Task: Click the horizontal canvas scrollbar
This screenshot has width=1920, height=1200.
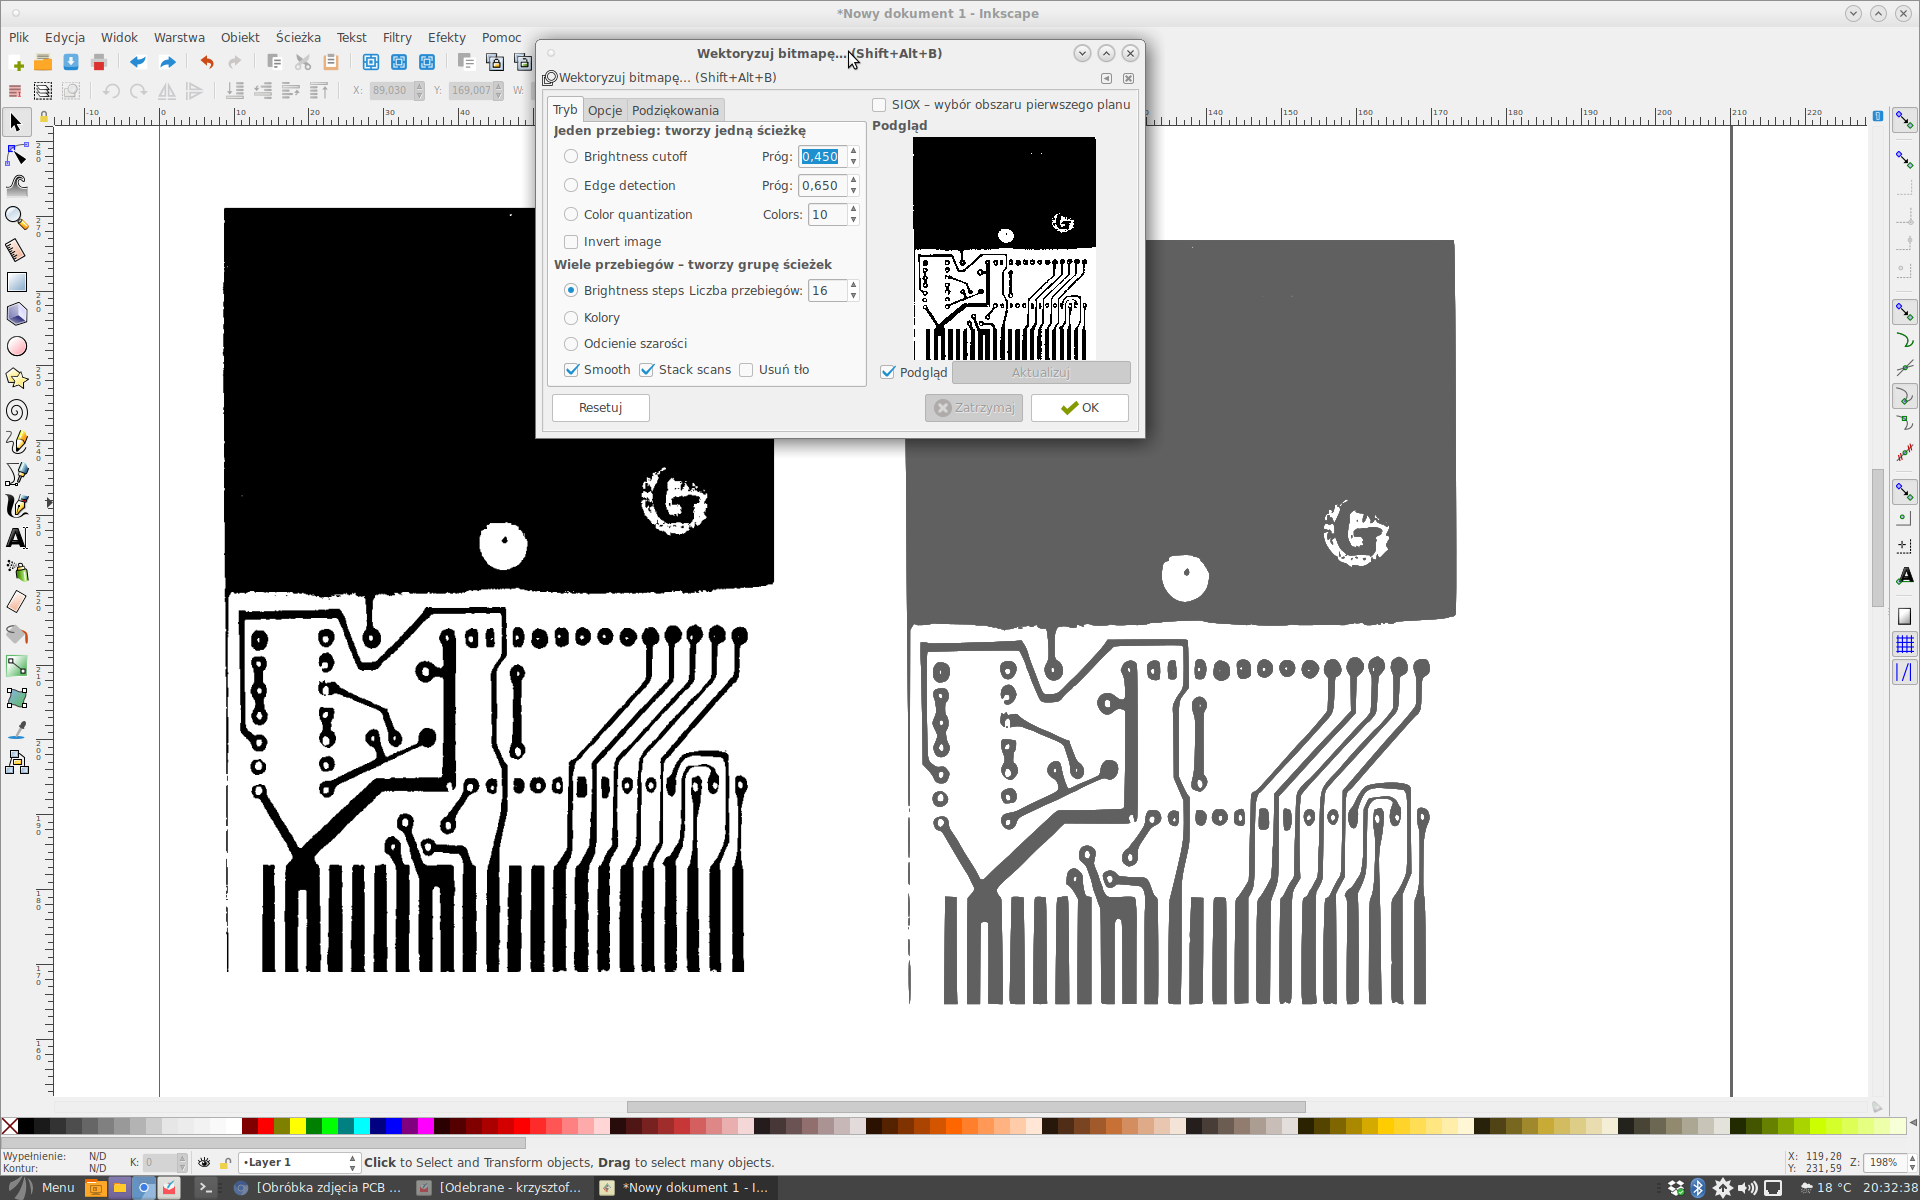Action: click(x=966, y=1107)
